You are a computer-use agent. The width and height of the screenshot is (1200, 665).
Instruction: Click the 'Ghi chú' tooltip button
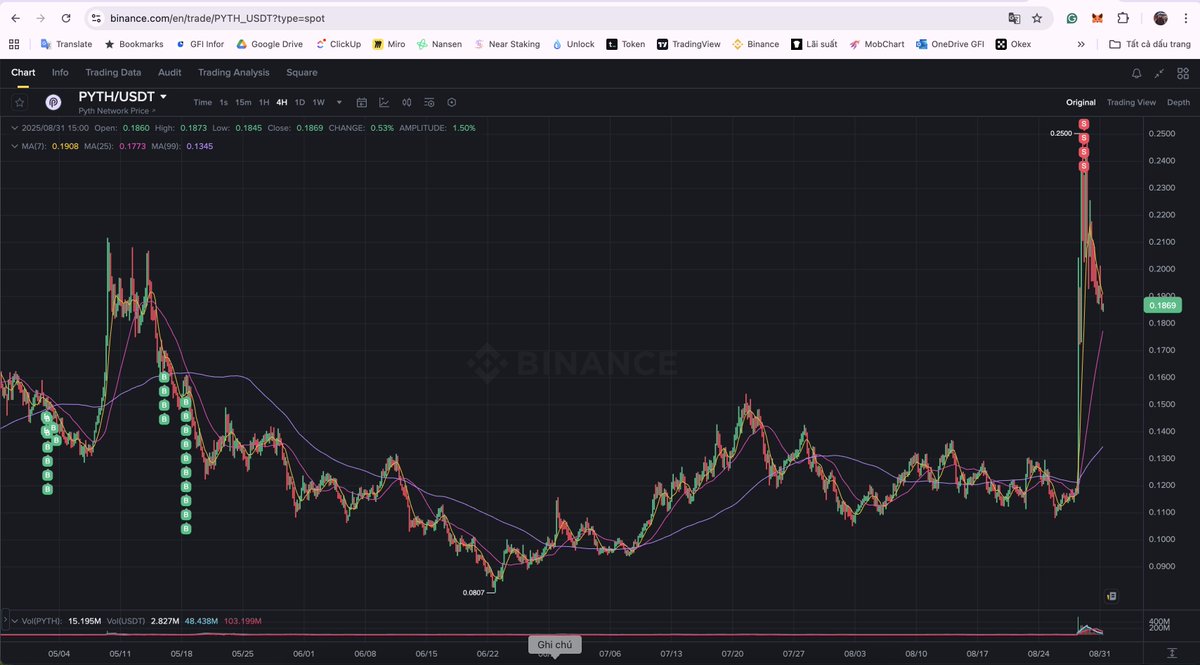(x=554, y=645)
